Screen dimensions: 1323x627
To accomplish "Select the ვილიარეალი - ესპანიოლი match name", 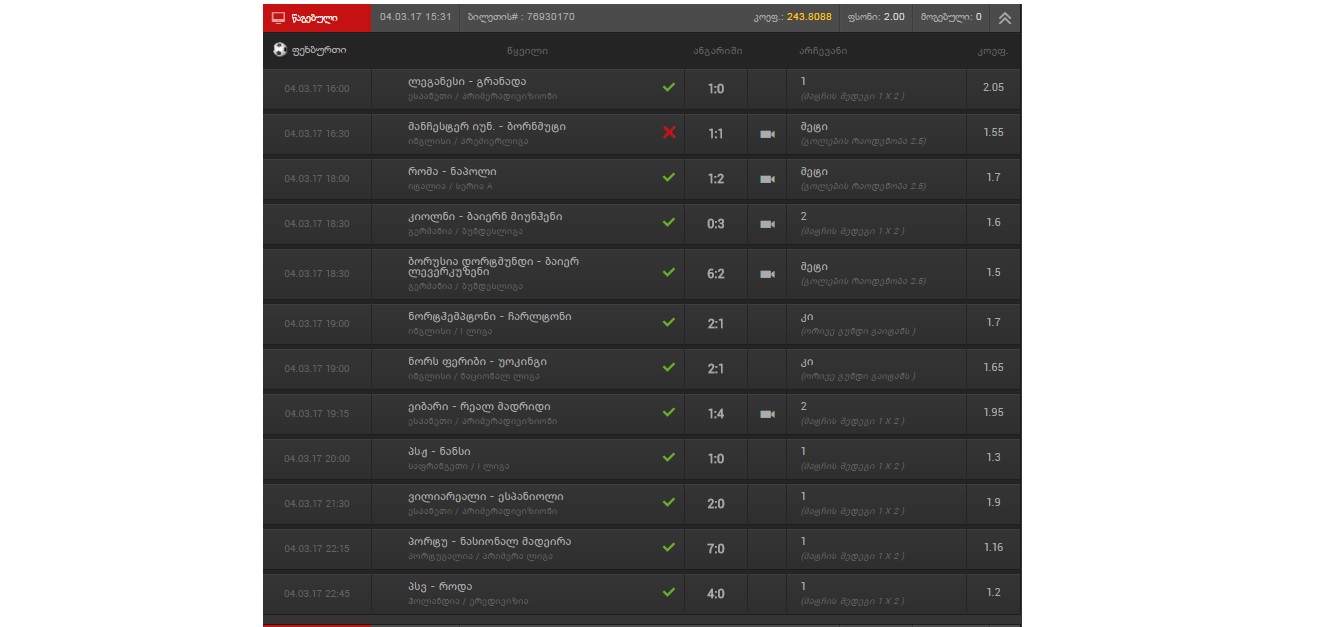I will tap(486, 497).
